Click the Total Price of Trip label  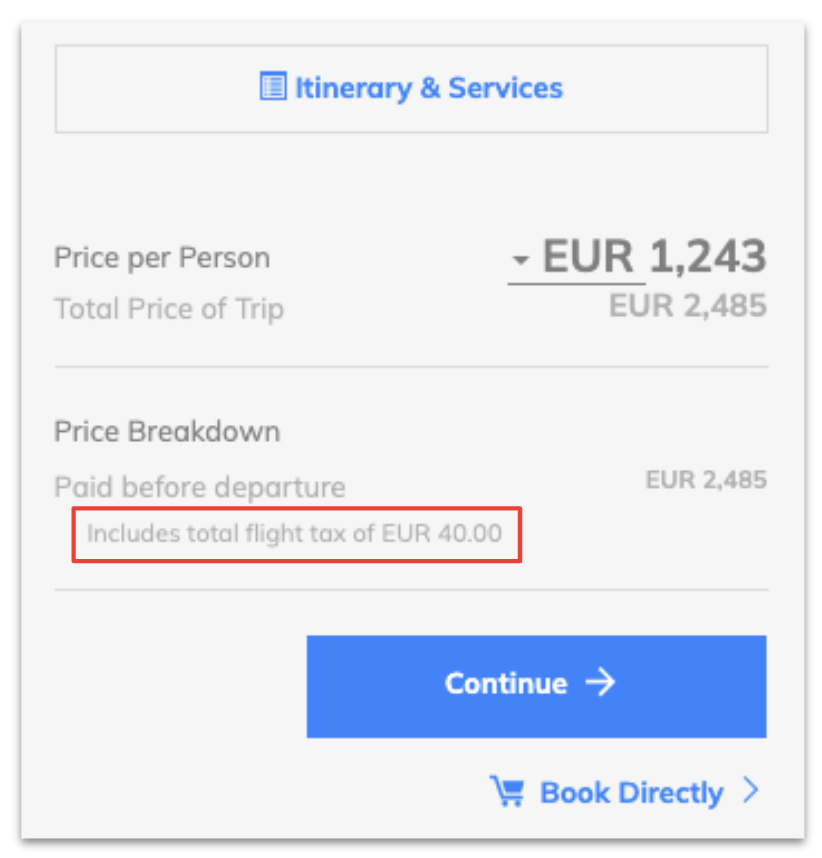coord(169,309)
